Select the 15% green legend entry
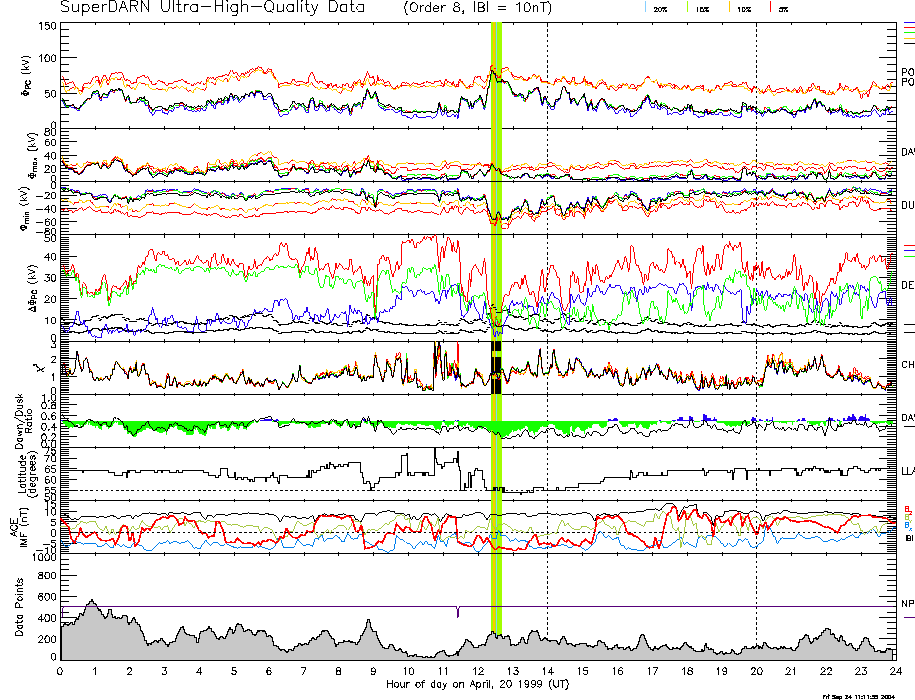The width and height of the screenshot is (915, 700). point(698,8)
